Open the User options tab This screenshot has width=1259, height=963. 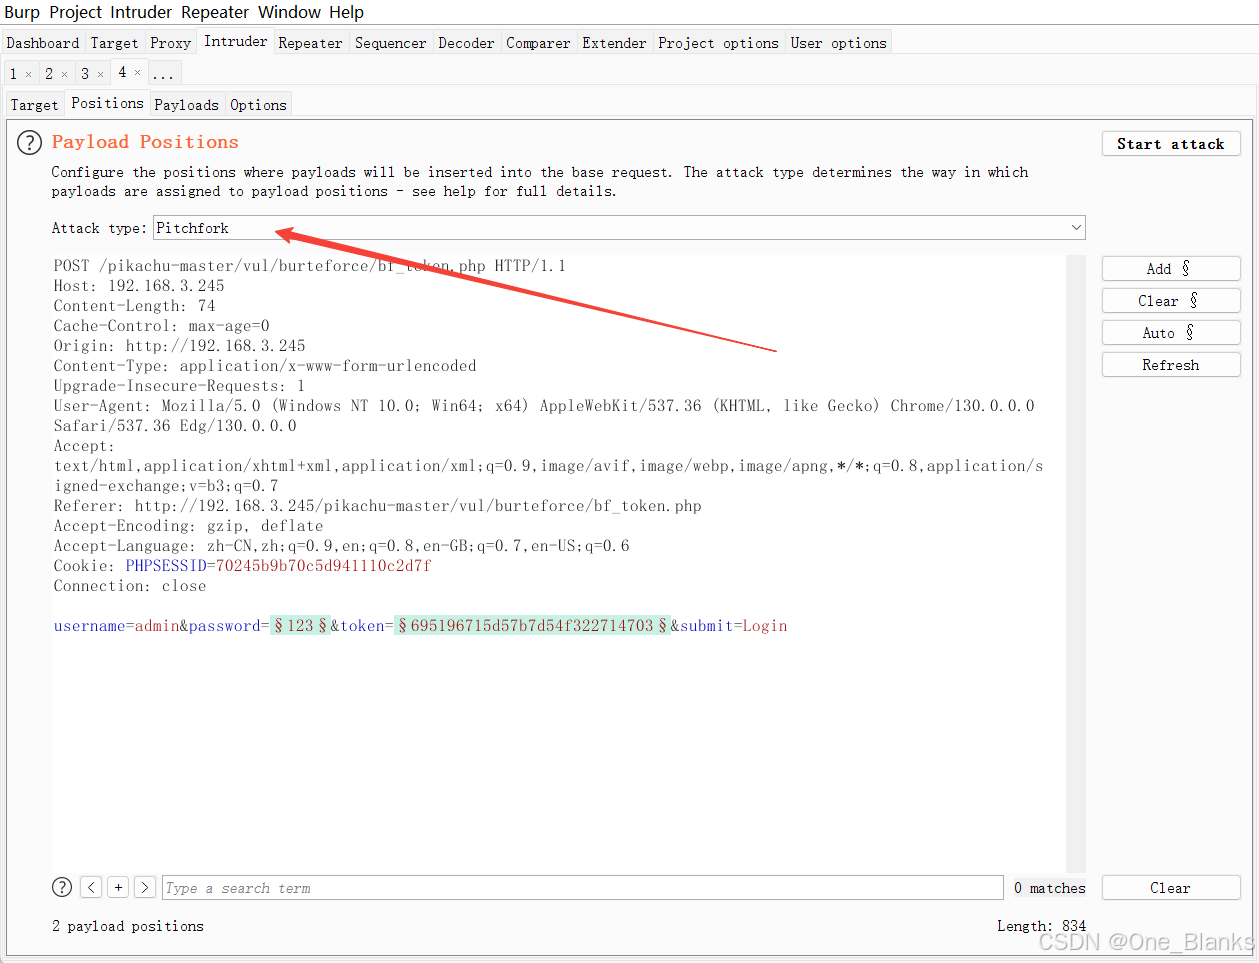838,43
